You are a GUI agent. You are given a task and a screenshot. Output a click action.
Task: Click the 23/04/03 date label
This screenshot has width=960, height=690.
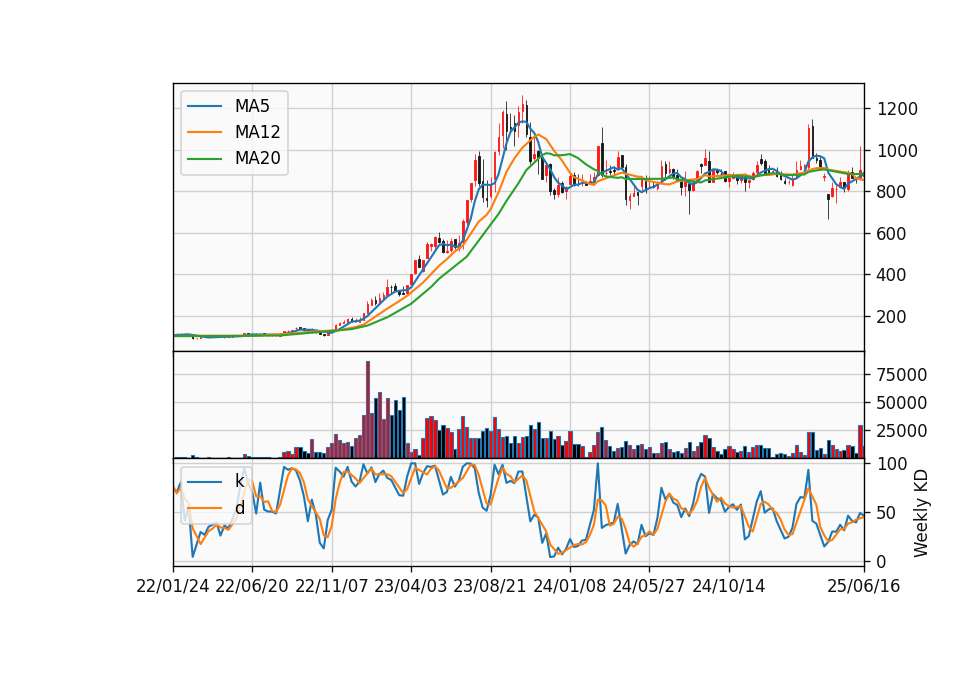click(x=411, y=587)
